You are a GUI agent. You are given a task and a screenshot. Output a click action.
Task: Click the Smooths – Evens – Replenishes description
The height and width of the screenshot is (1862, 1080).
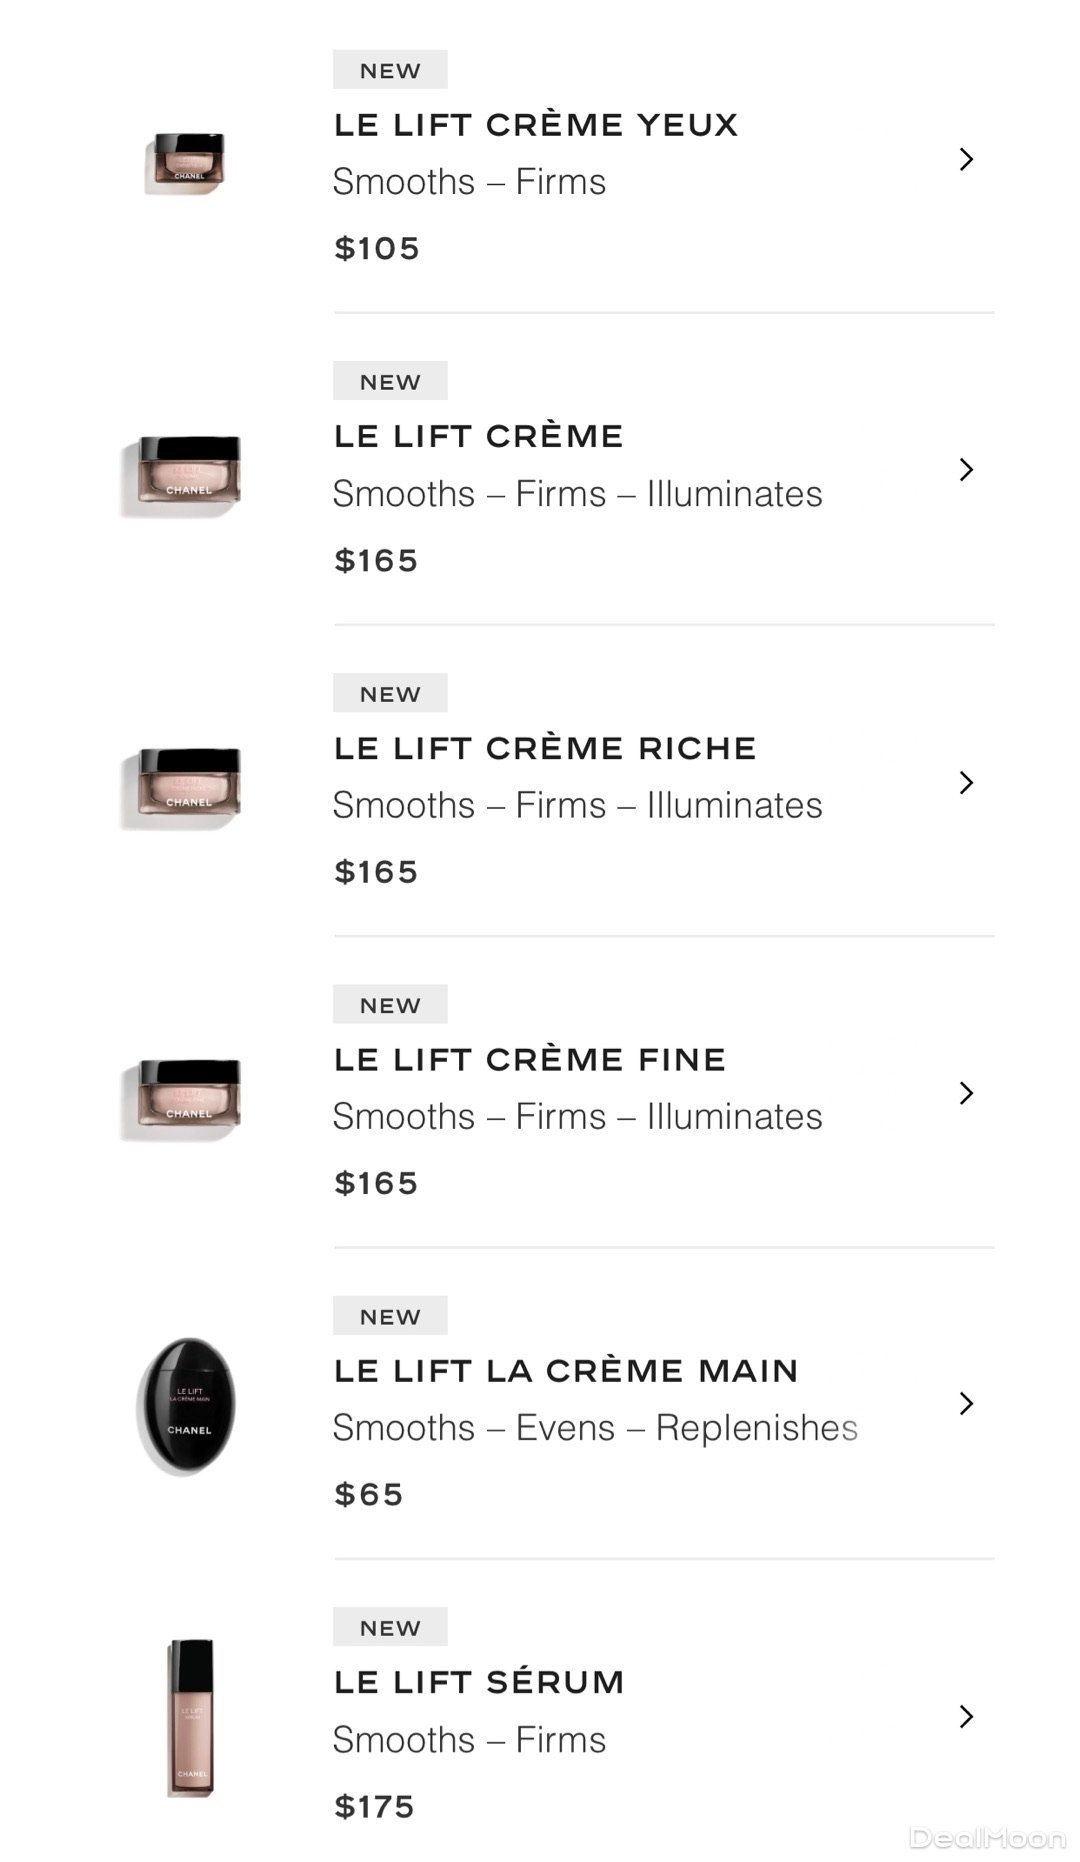click(595, 1428)
